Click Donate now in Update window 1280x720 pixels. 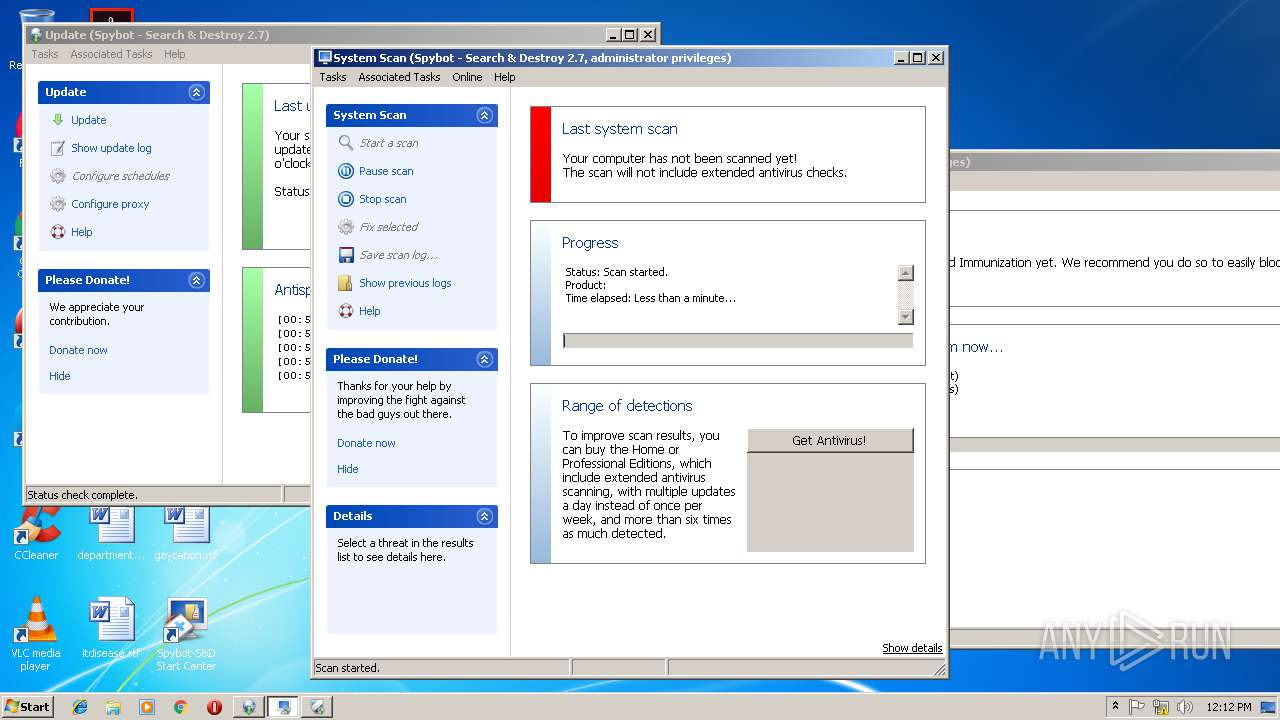[78, 350]
